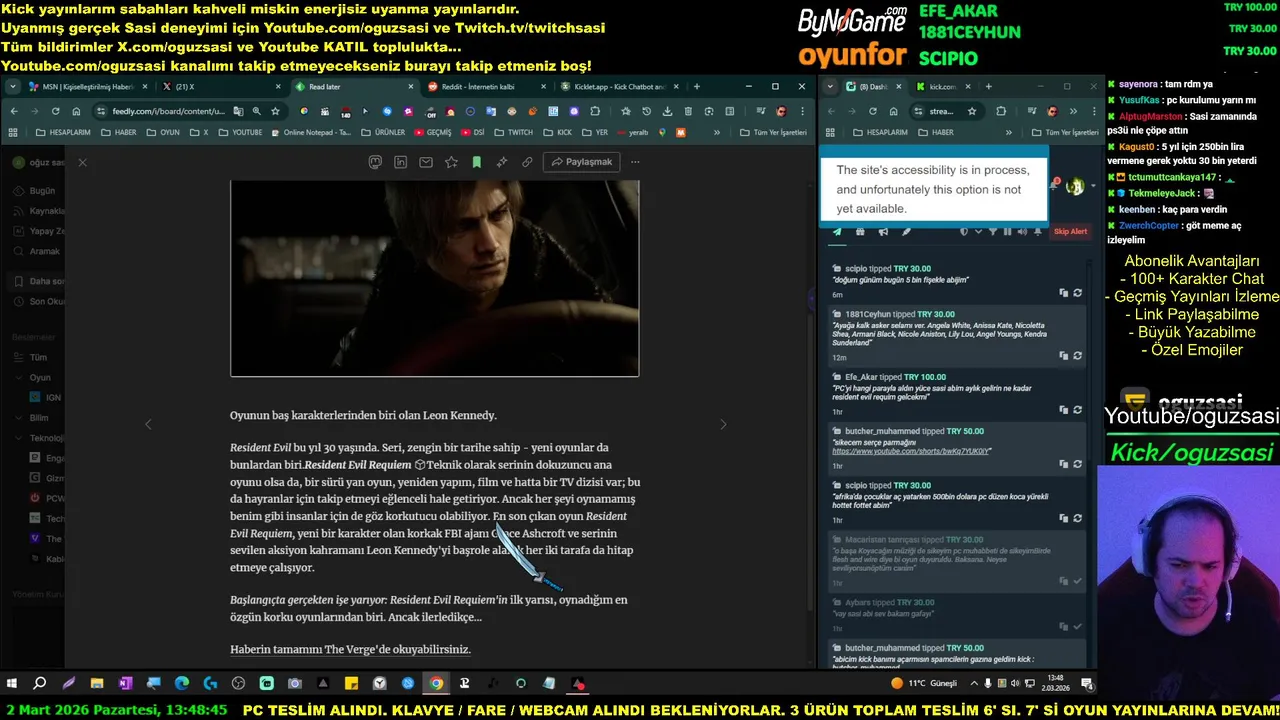
Task: Bookmark Feedly page with address star
Action: coord(275,111)
